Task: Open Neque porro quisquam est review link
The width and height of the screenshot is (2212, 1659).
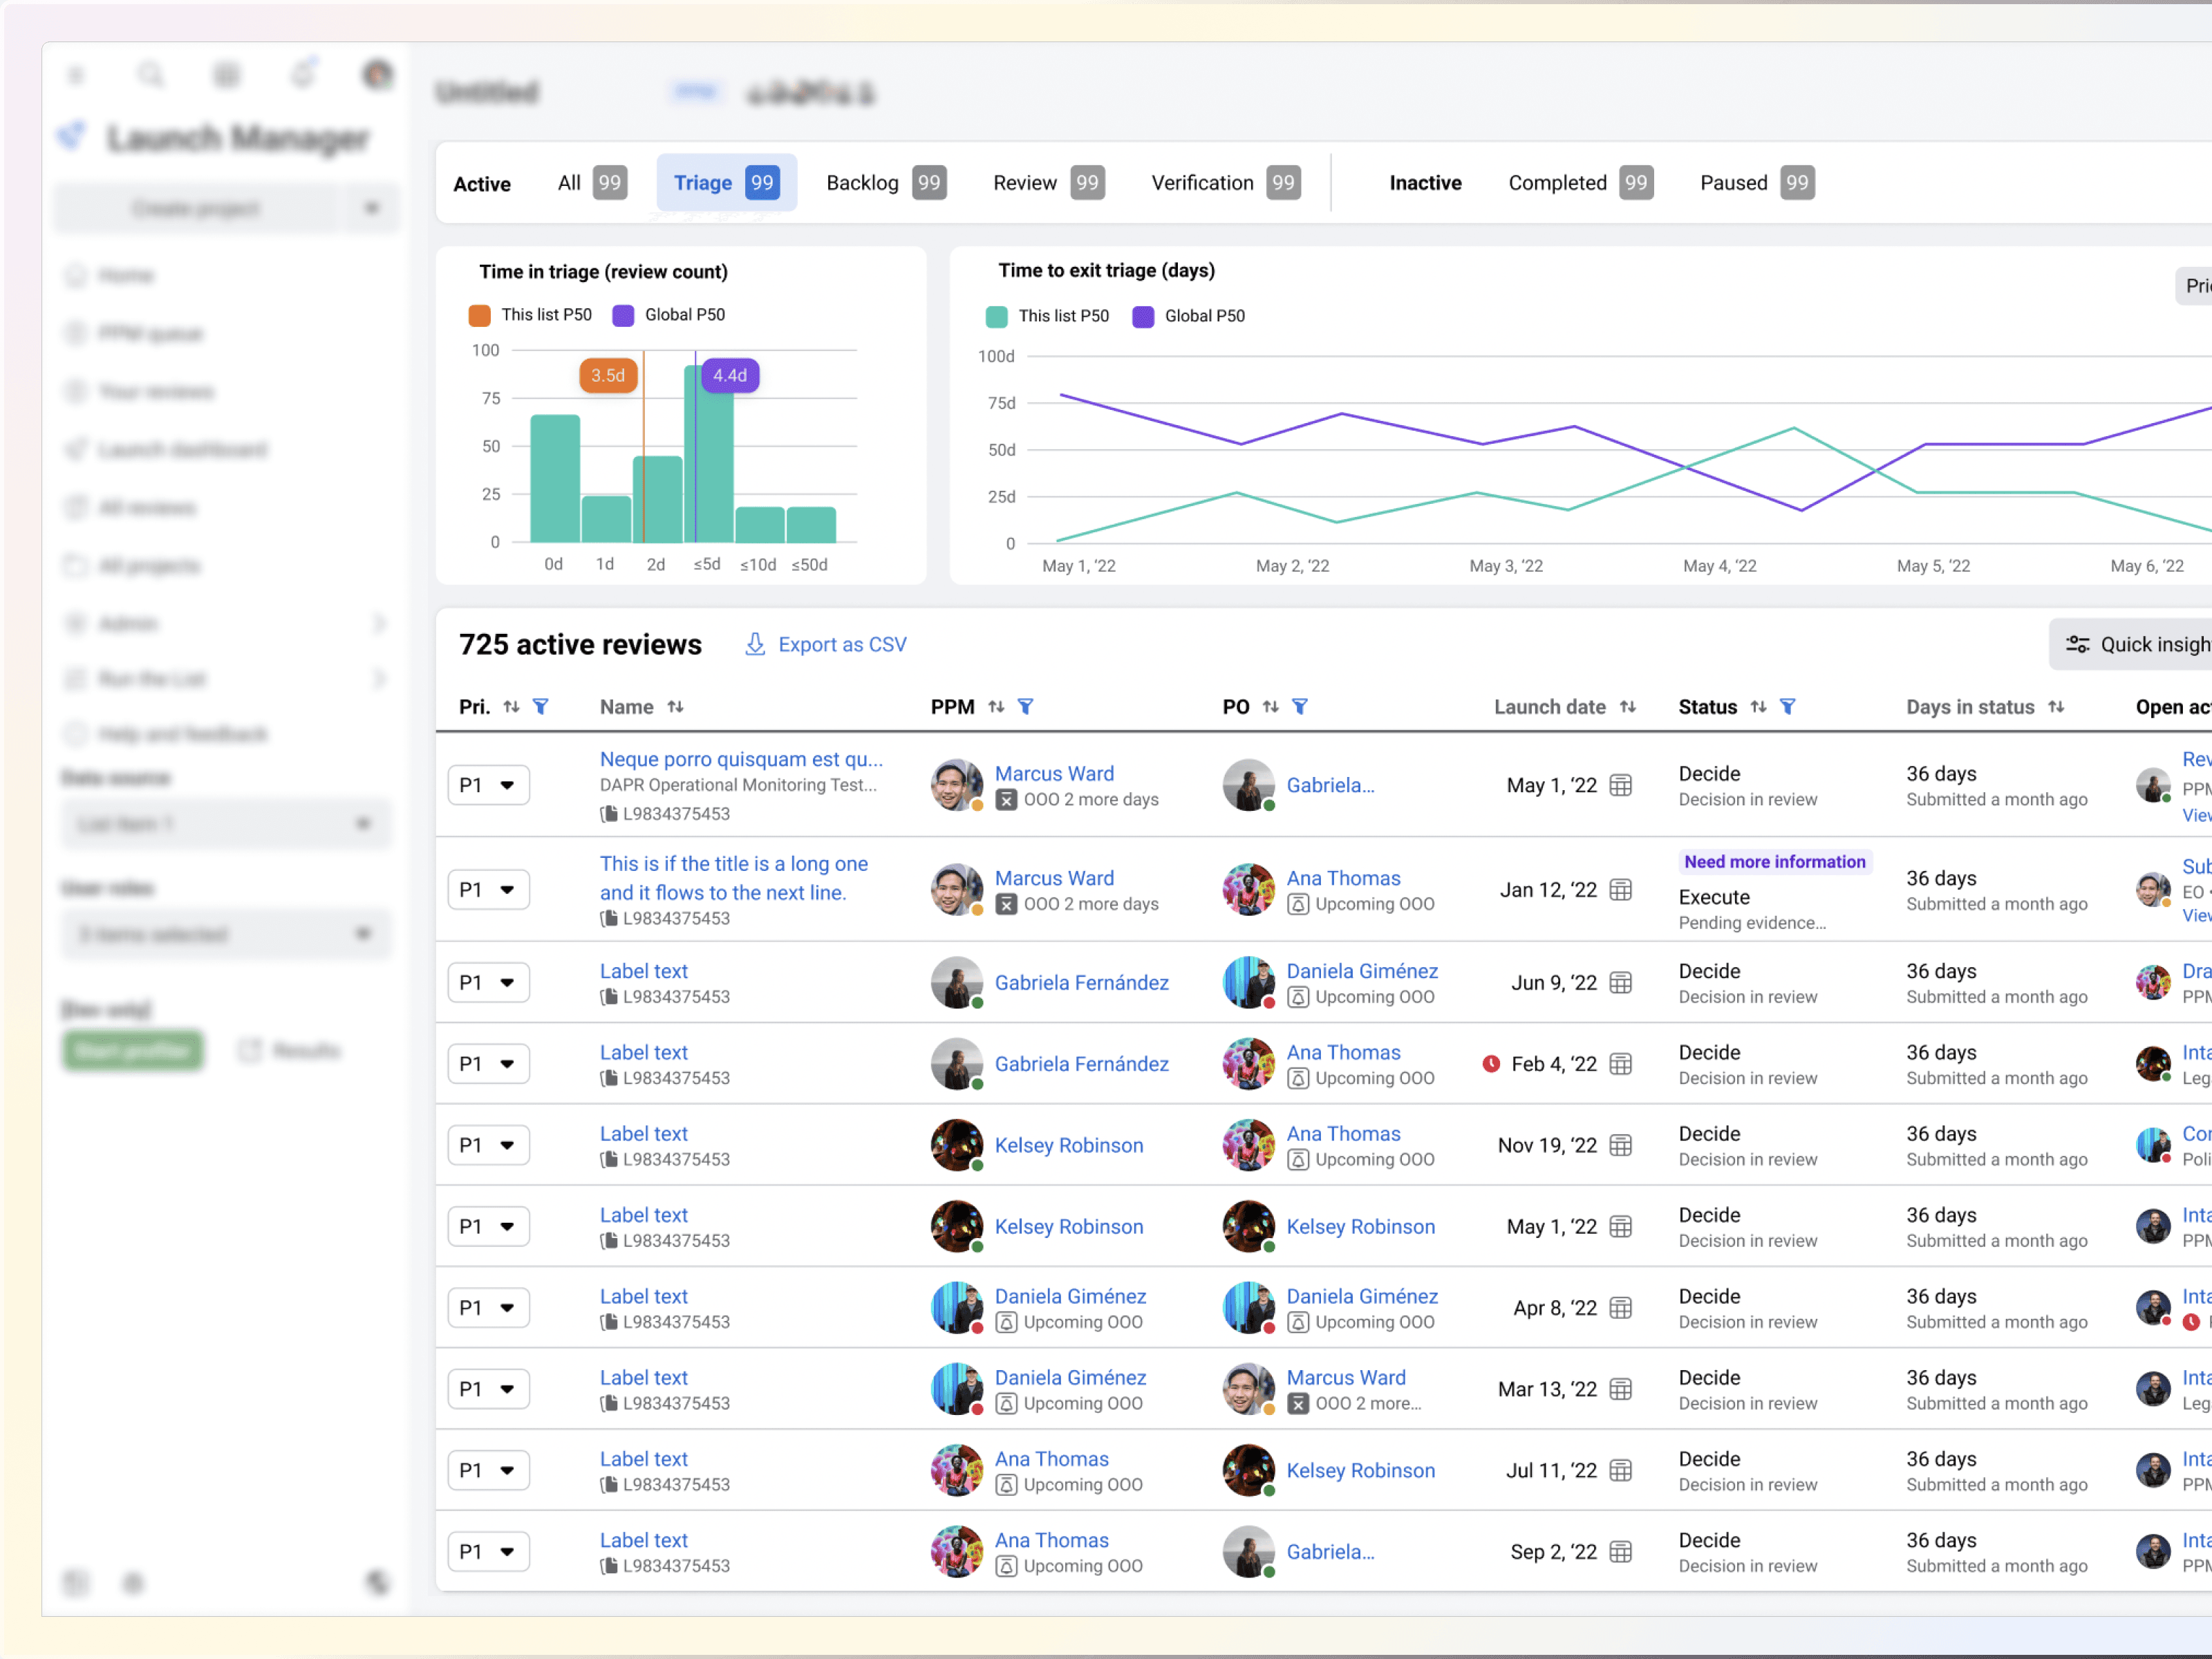Action: point(741,759)
